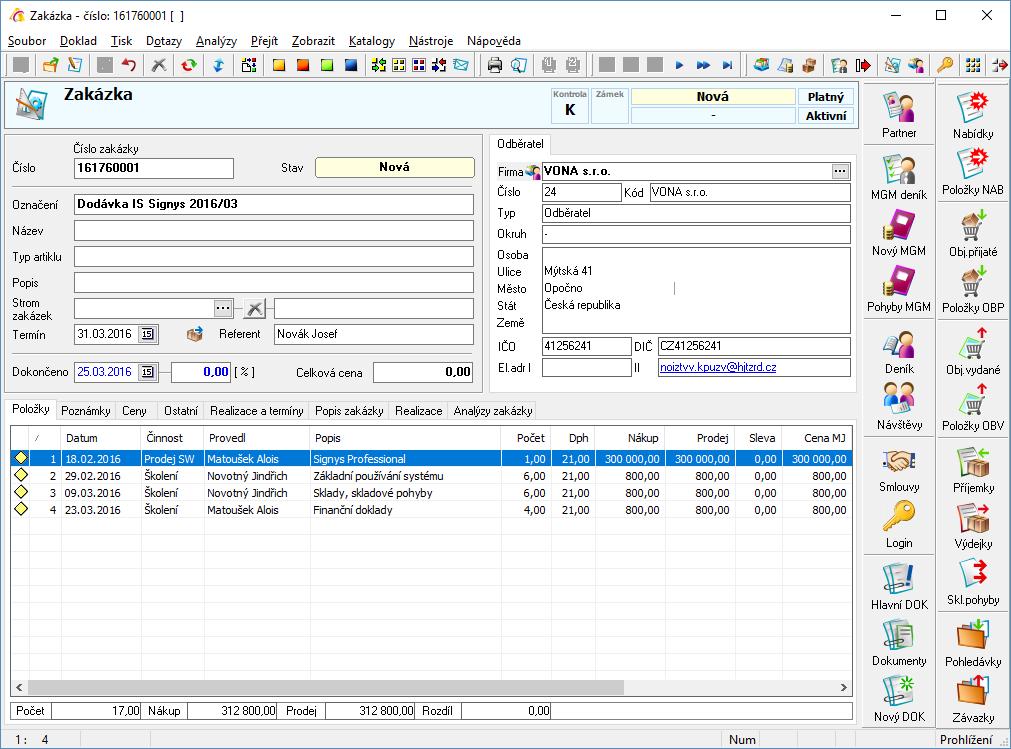The height and width of the screenshot is (749, 1011).
Task: Open Strom zakázek ellipsis browse button
Action: tap(222, 308)
